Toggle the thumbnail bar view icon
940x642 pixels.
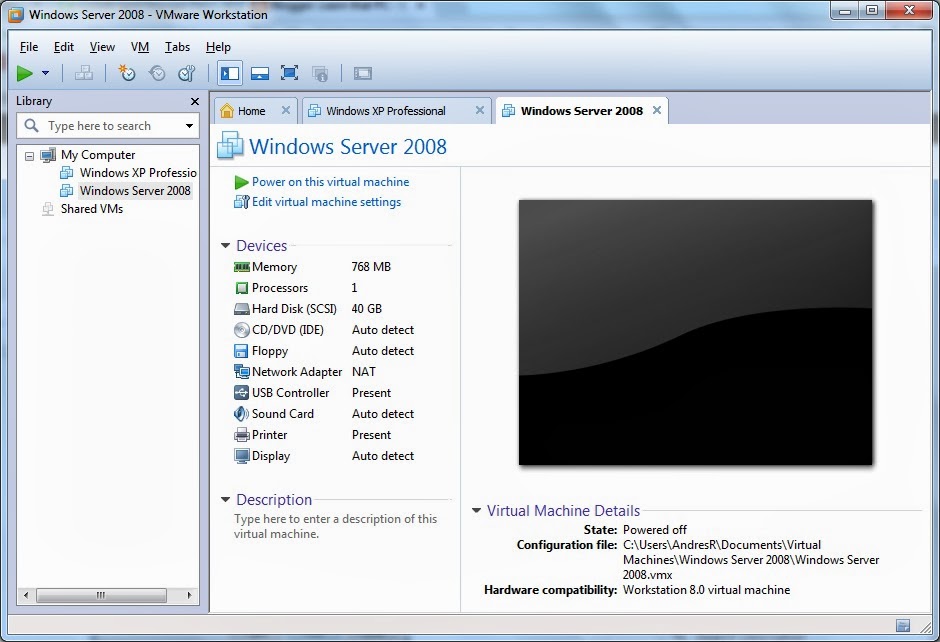[260, 74]
